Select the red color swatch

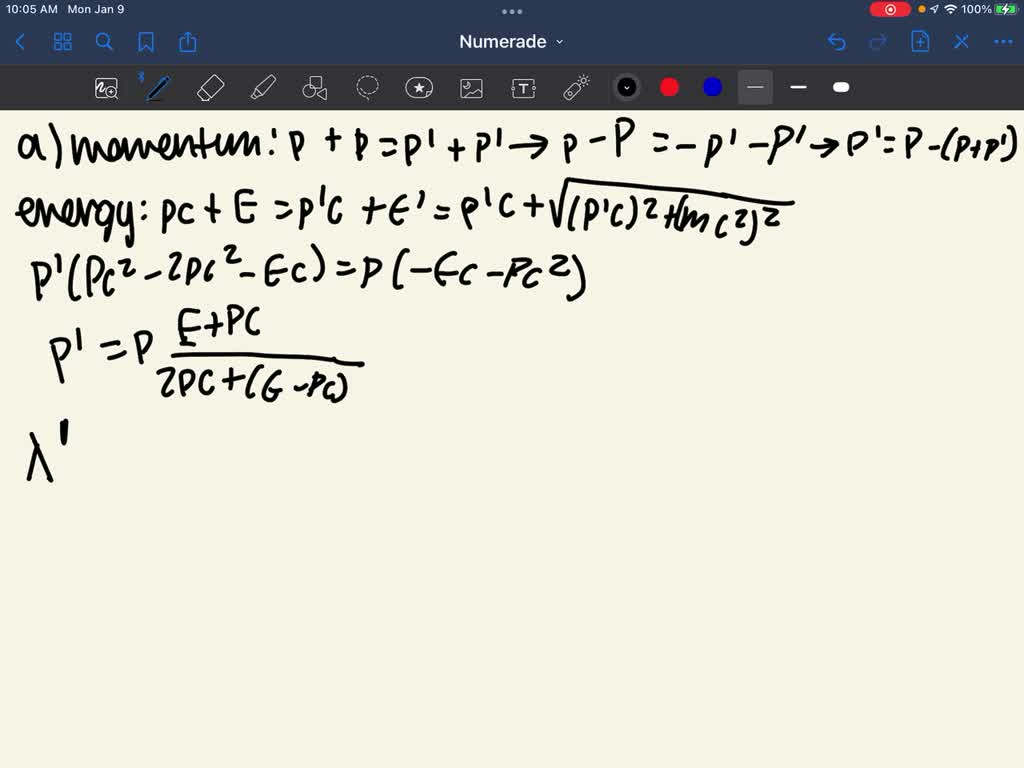click(669, 88)
